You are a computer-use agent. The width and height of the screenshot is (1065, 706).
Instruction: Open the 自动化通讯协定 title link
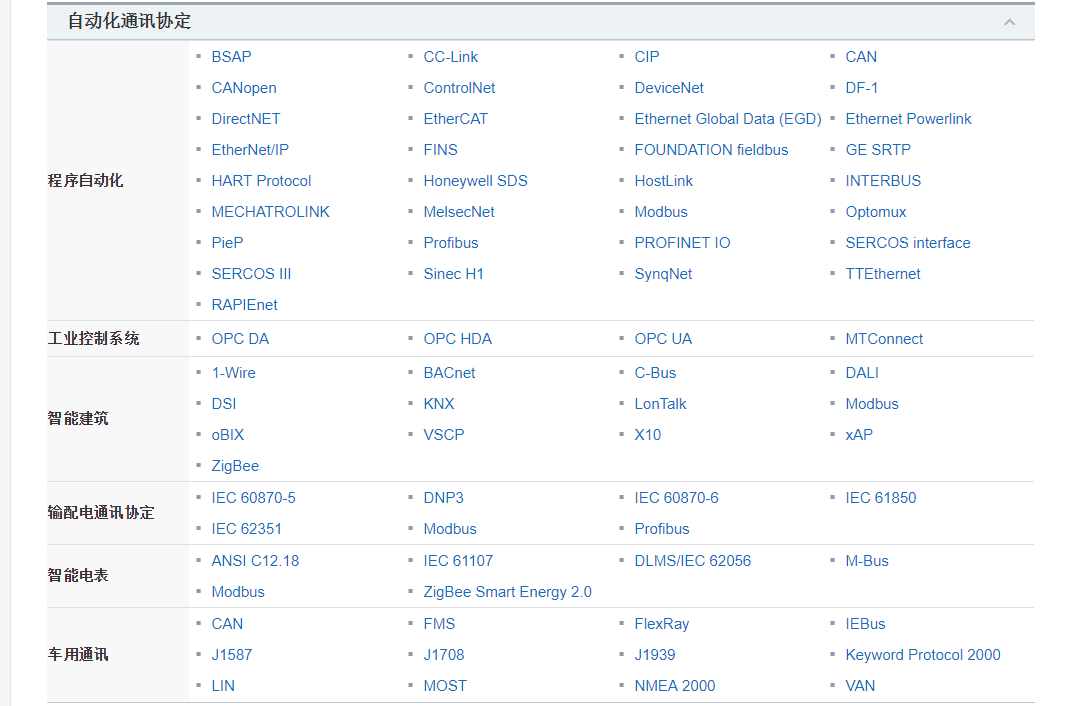129,21
